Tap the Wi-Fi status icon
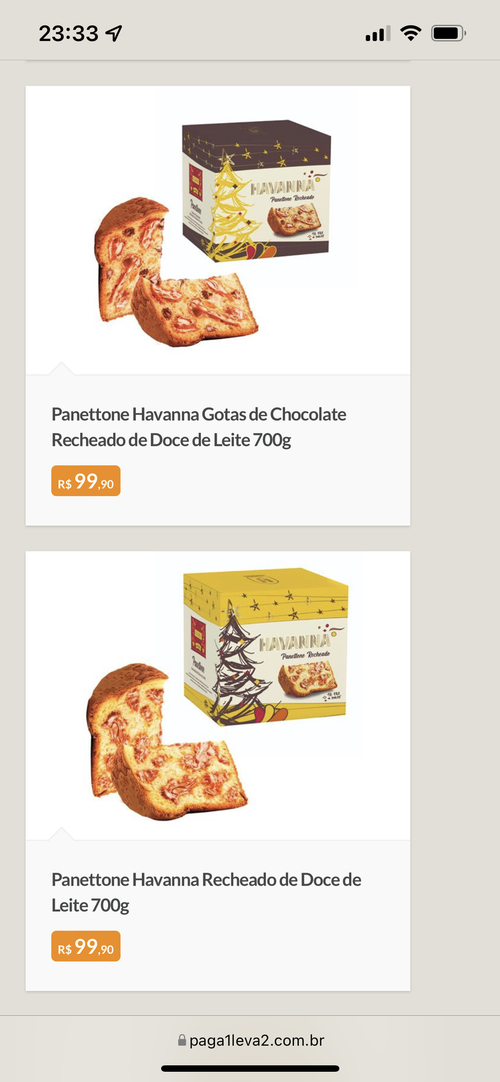Viewport: 500px width, 1082px height. 411,32
